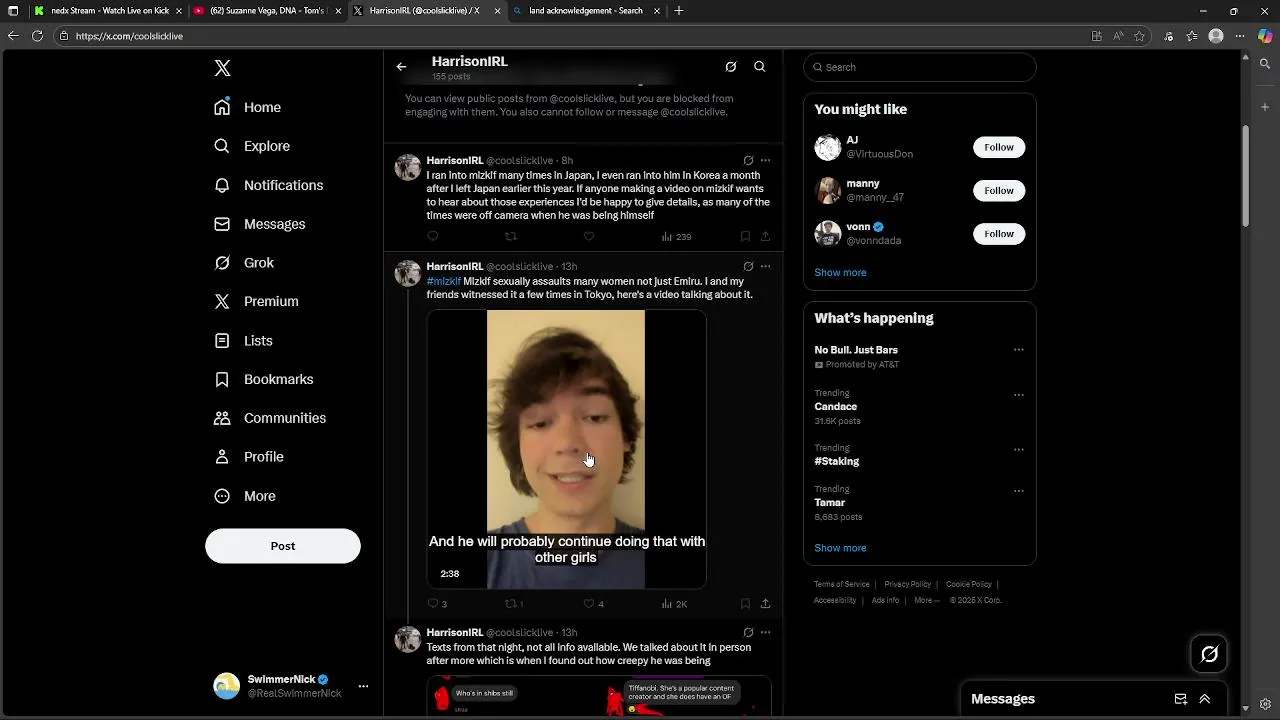
Task: Share the 8h post about Japan
Action: pyautogui.click(x=765, y=237)
